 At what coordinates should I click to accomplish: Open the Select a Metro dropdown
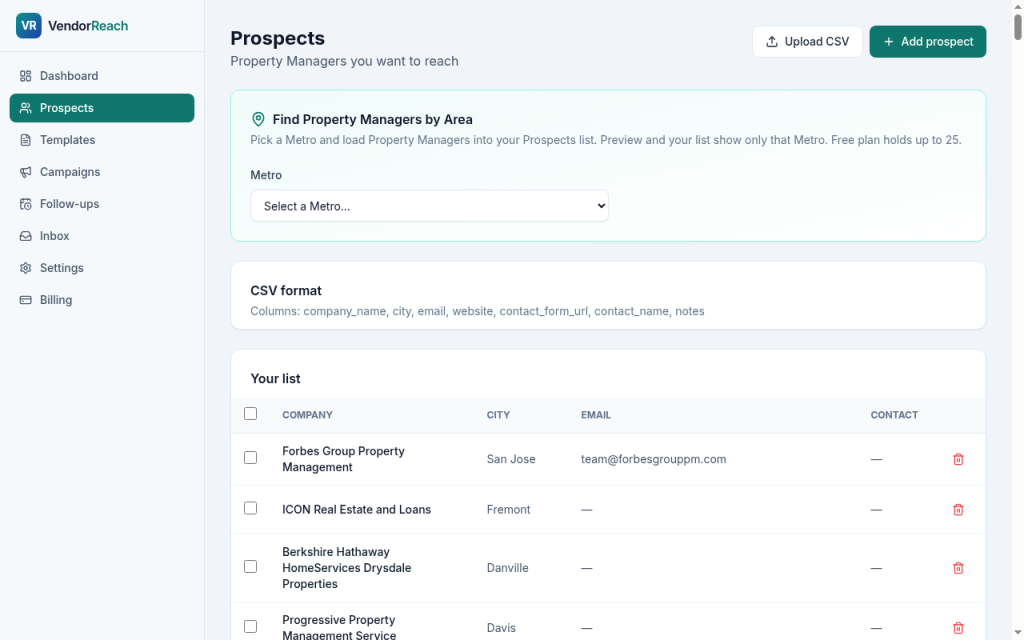point(429,206)
